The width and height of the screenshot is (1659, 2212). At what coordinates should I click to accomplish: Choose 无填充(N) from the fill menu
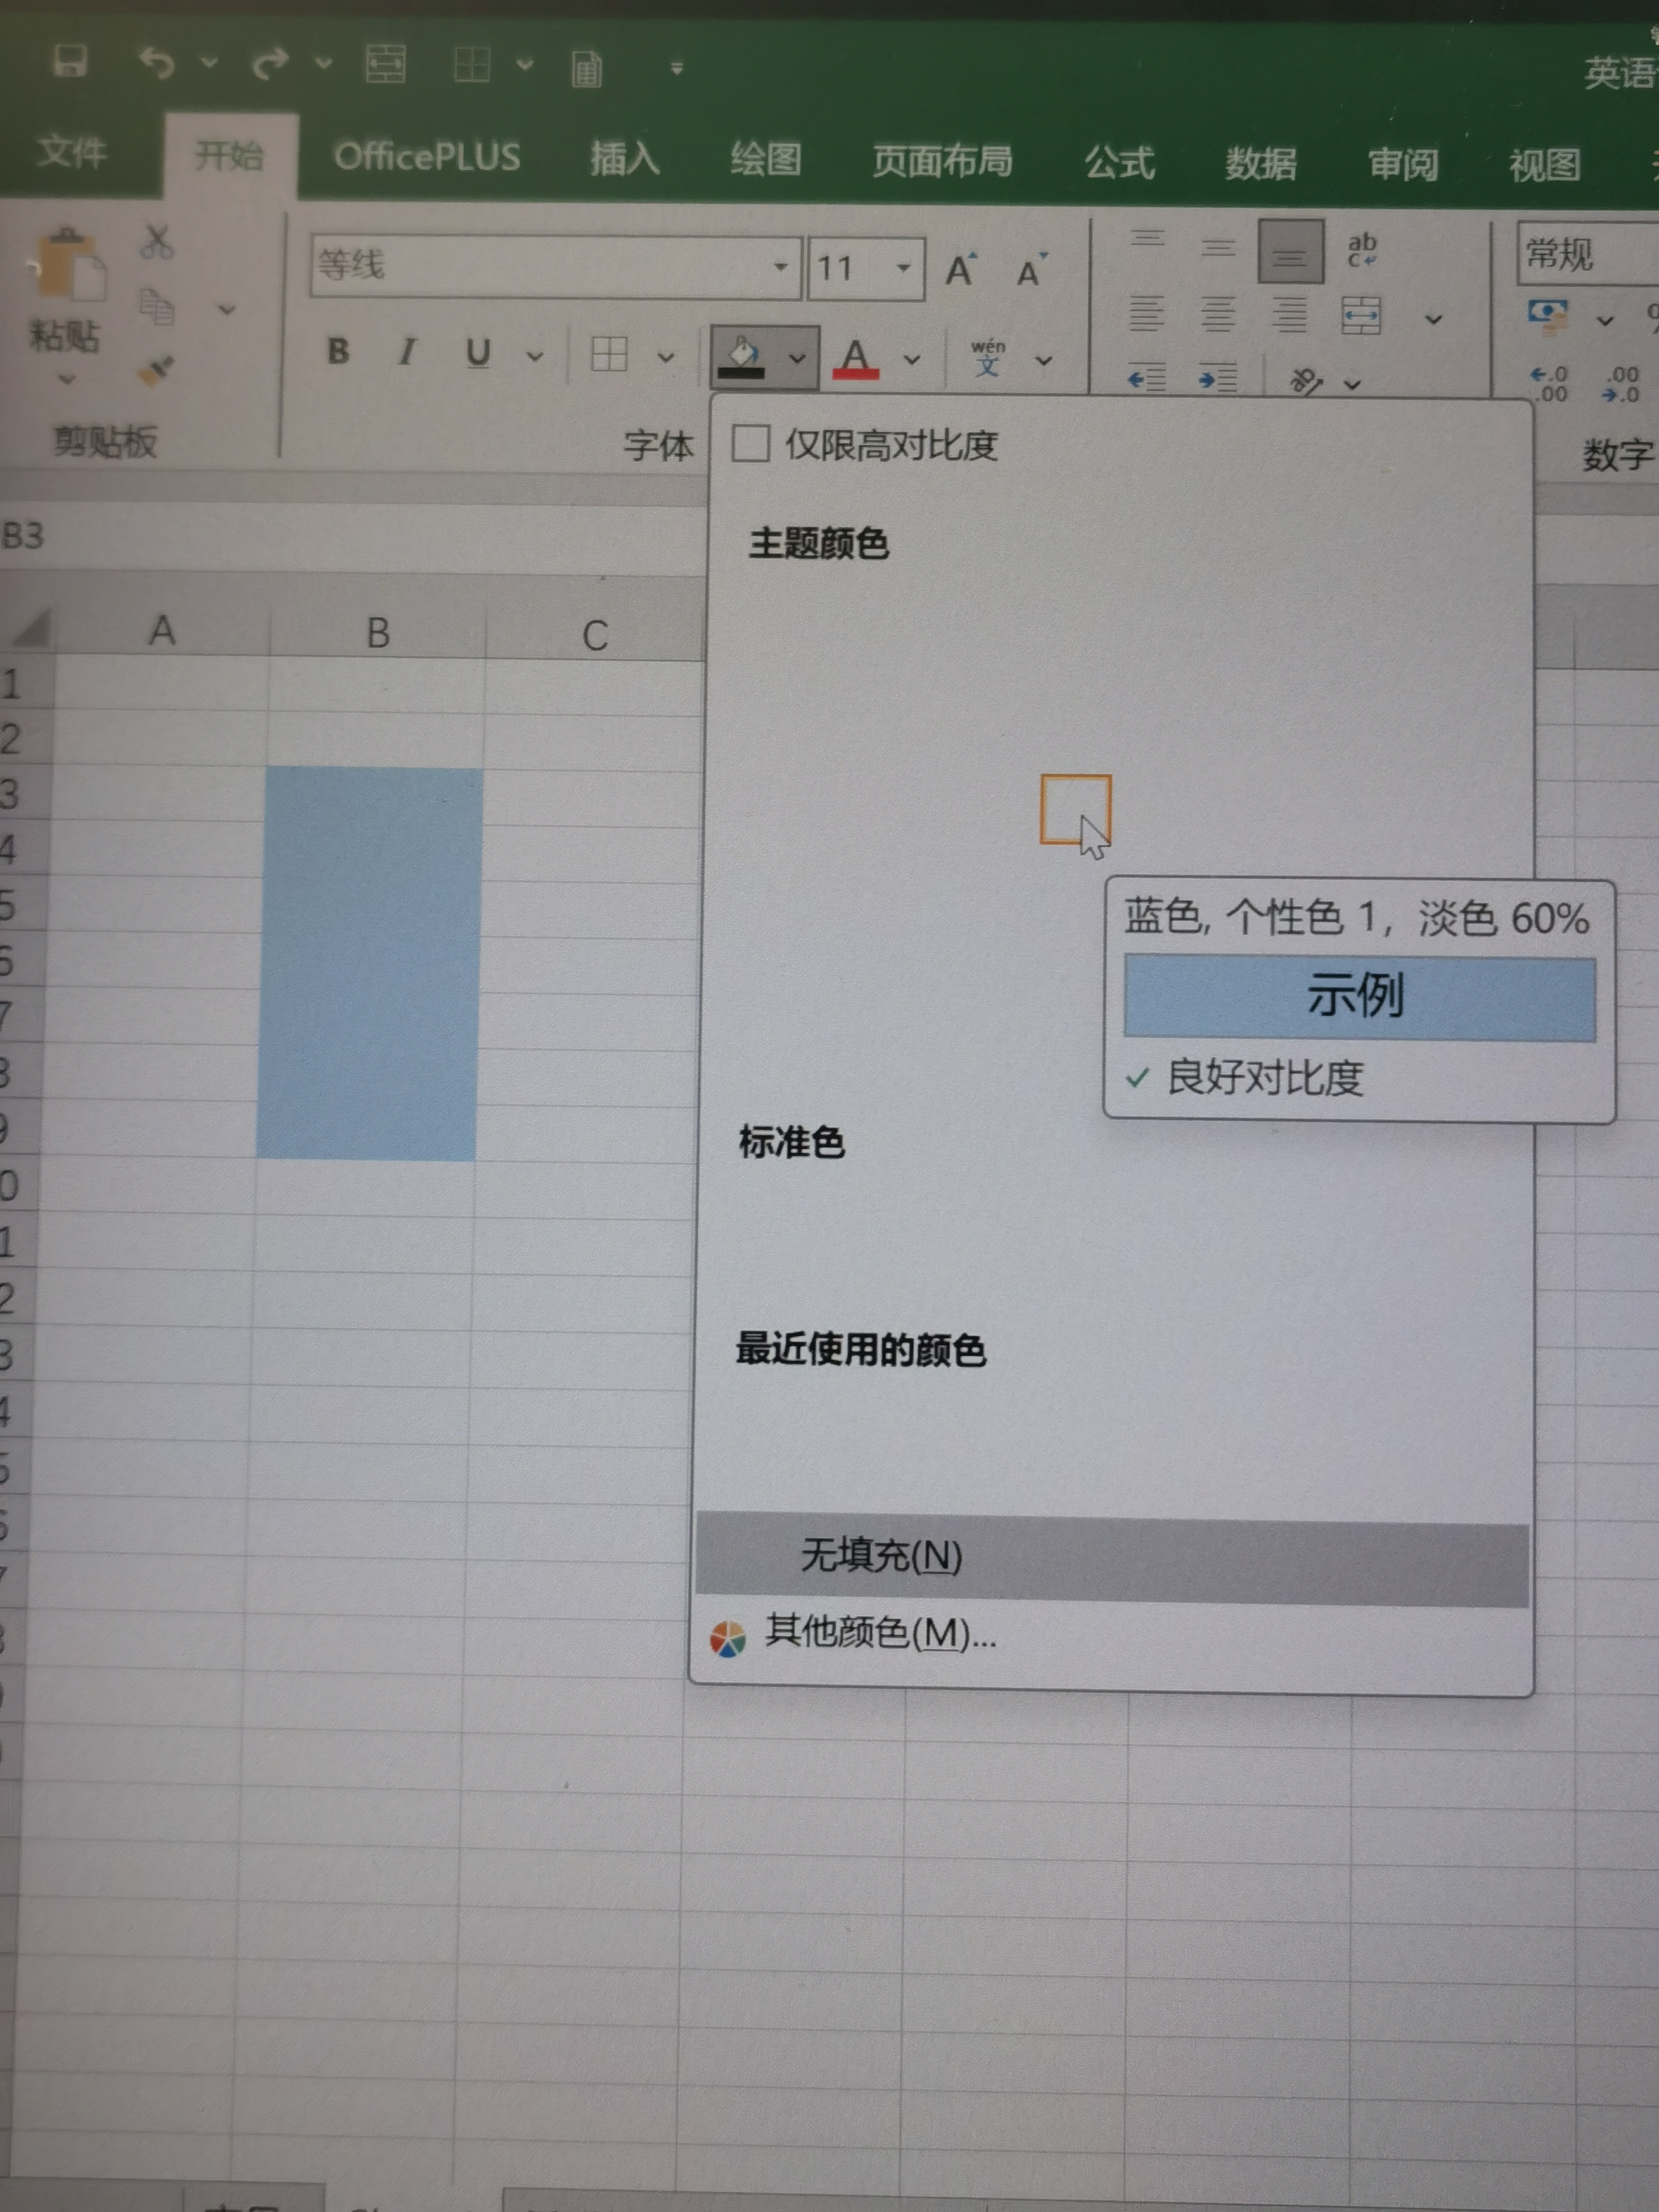(881, 1556)
